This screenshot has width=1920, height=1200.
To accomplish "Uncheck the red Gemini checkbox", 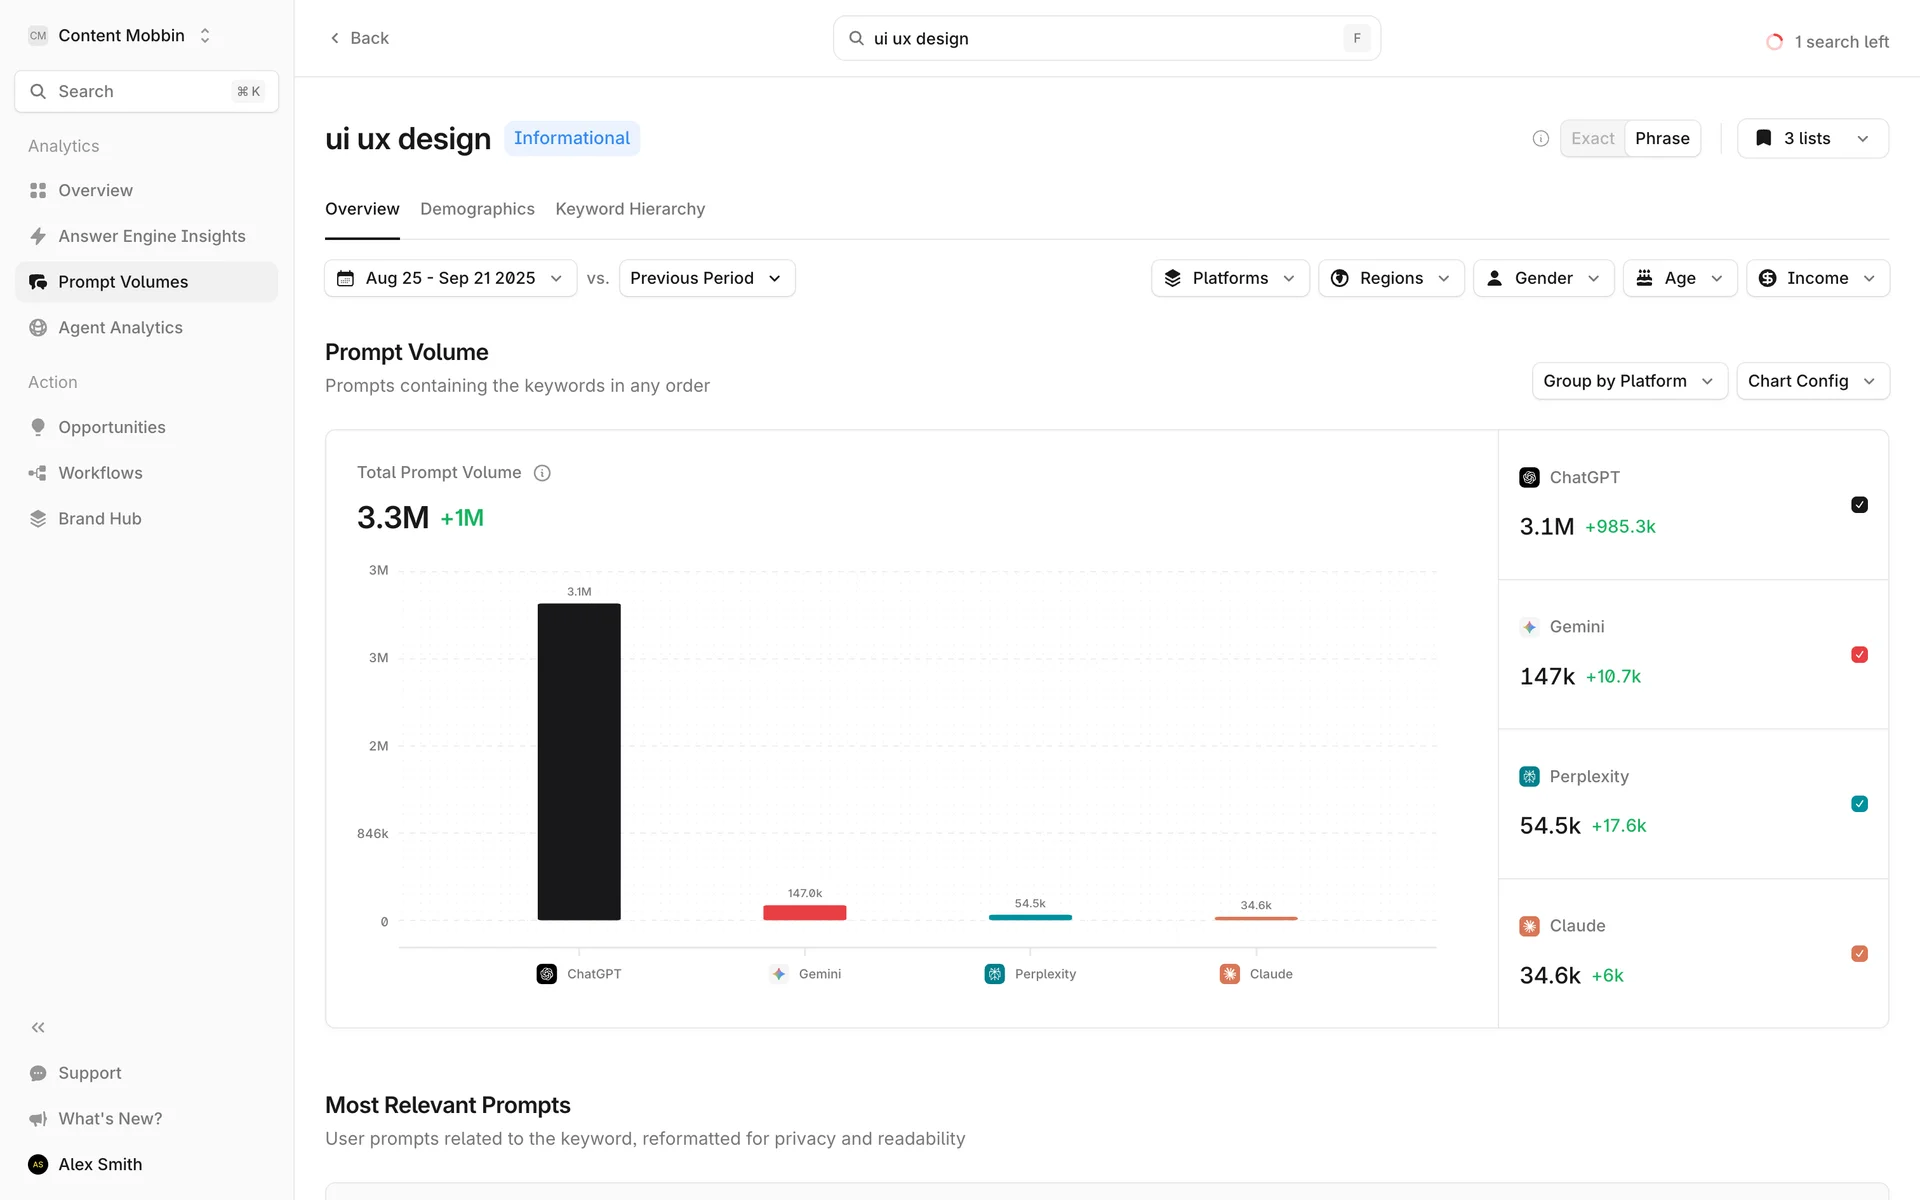I will [1859, 655].
